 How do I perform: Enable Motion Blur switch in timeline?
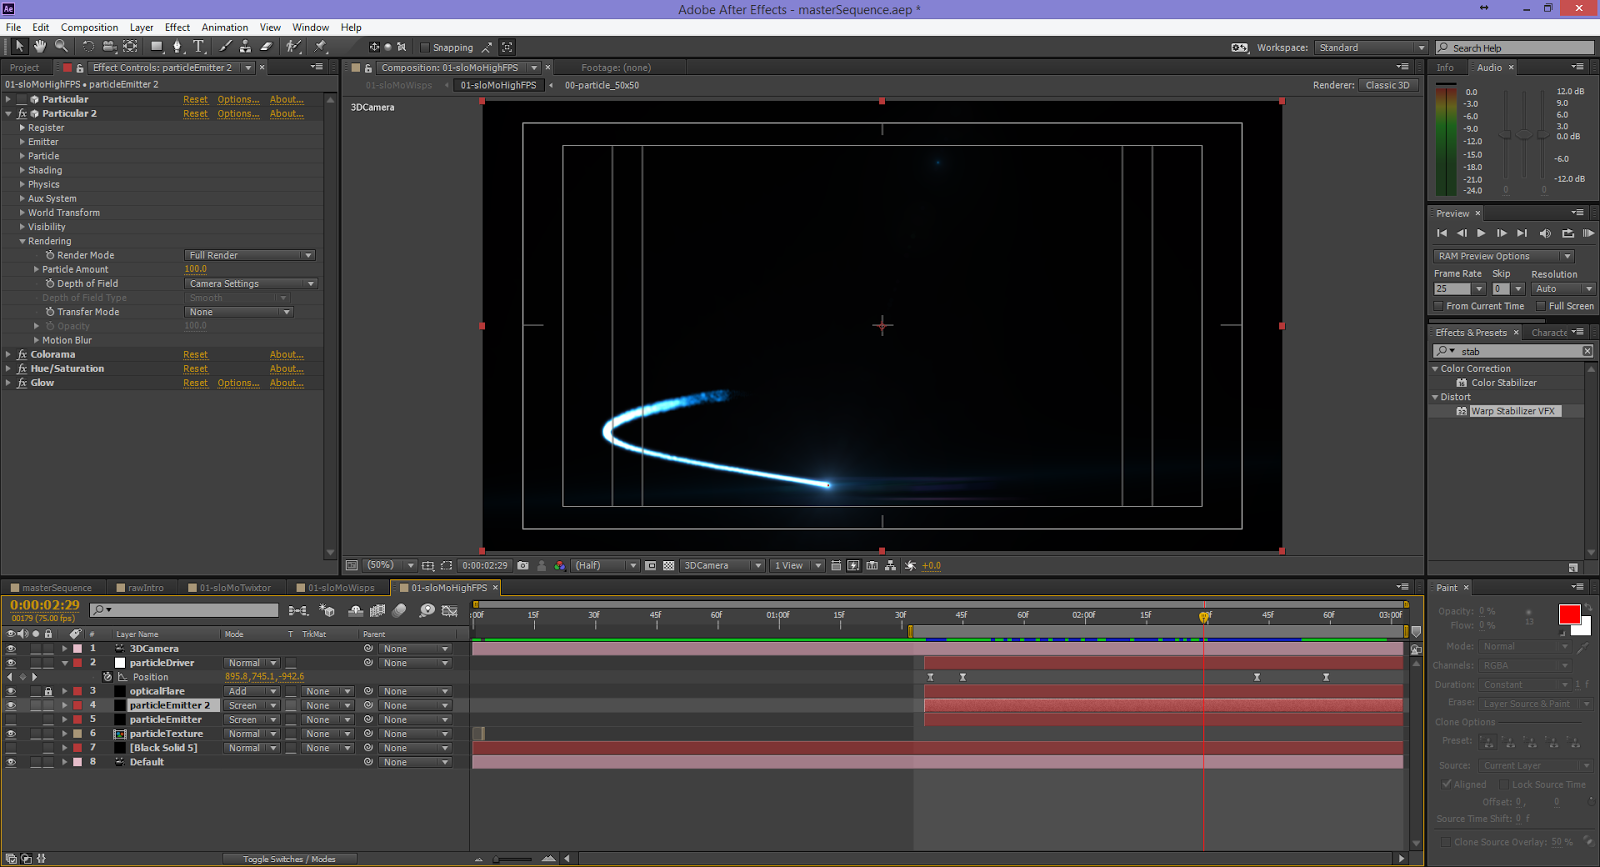point(399,610)
